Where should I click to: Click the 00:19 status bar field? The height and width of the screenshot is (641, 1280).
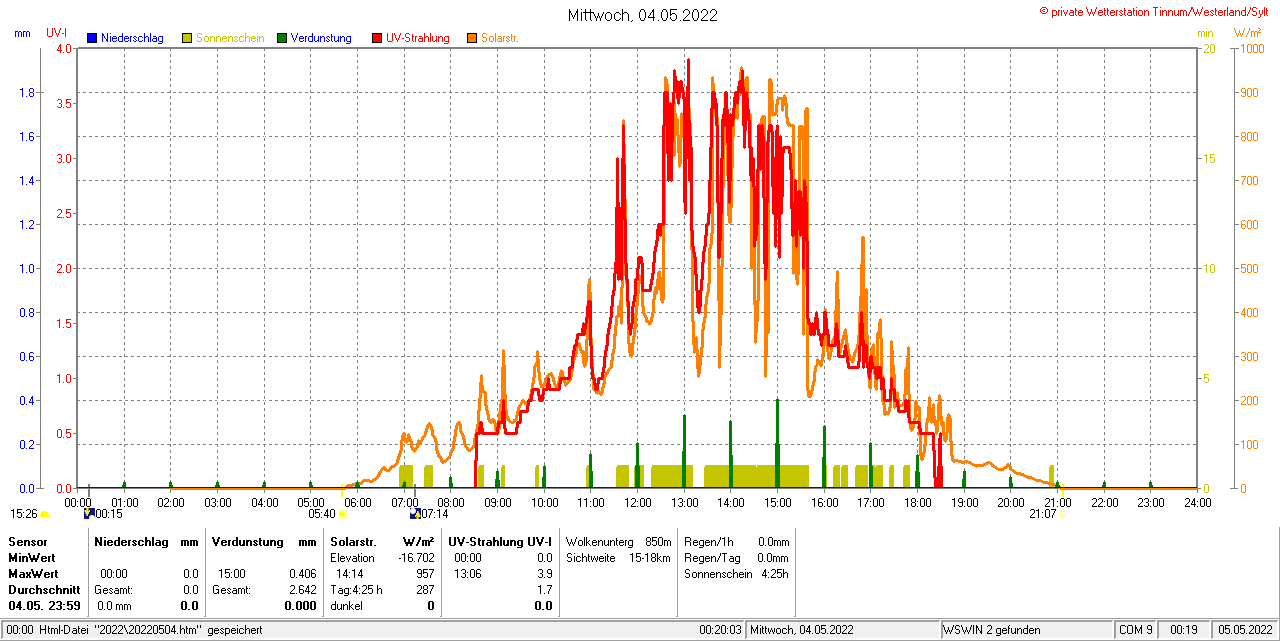pos(1183,630)
